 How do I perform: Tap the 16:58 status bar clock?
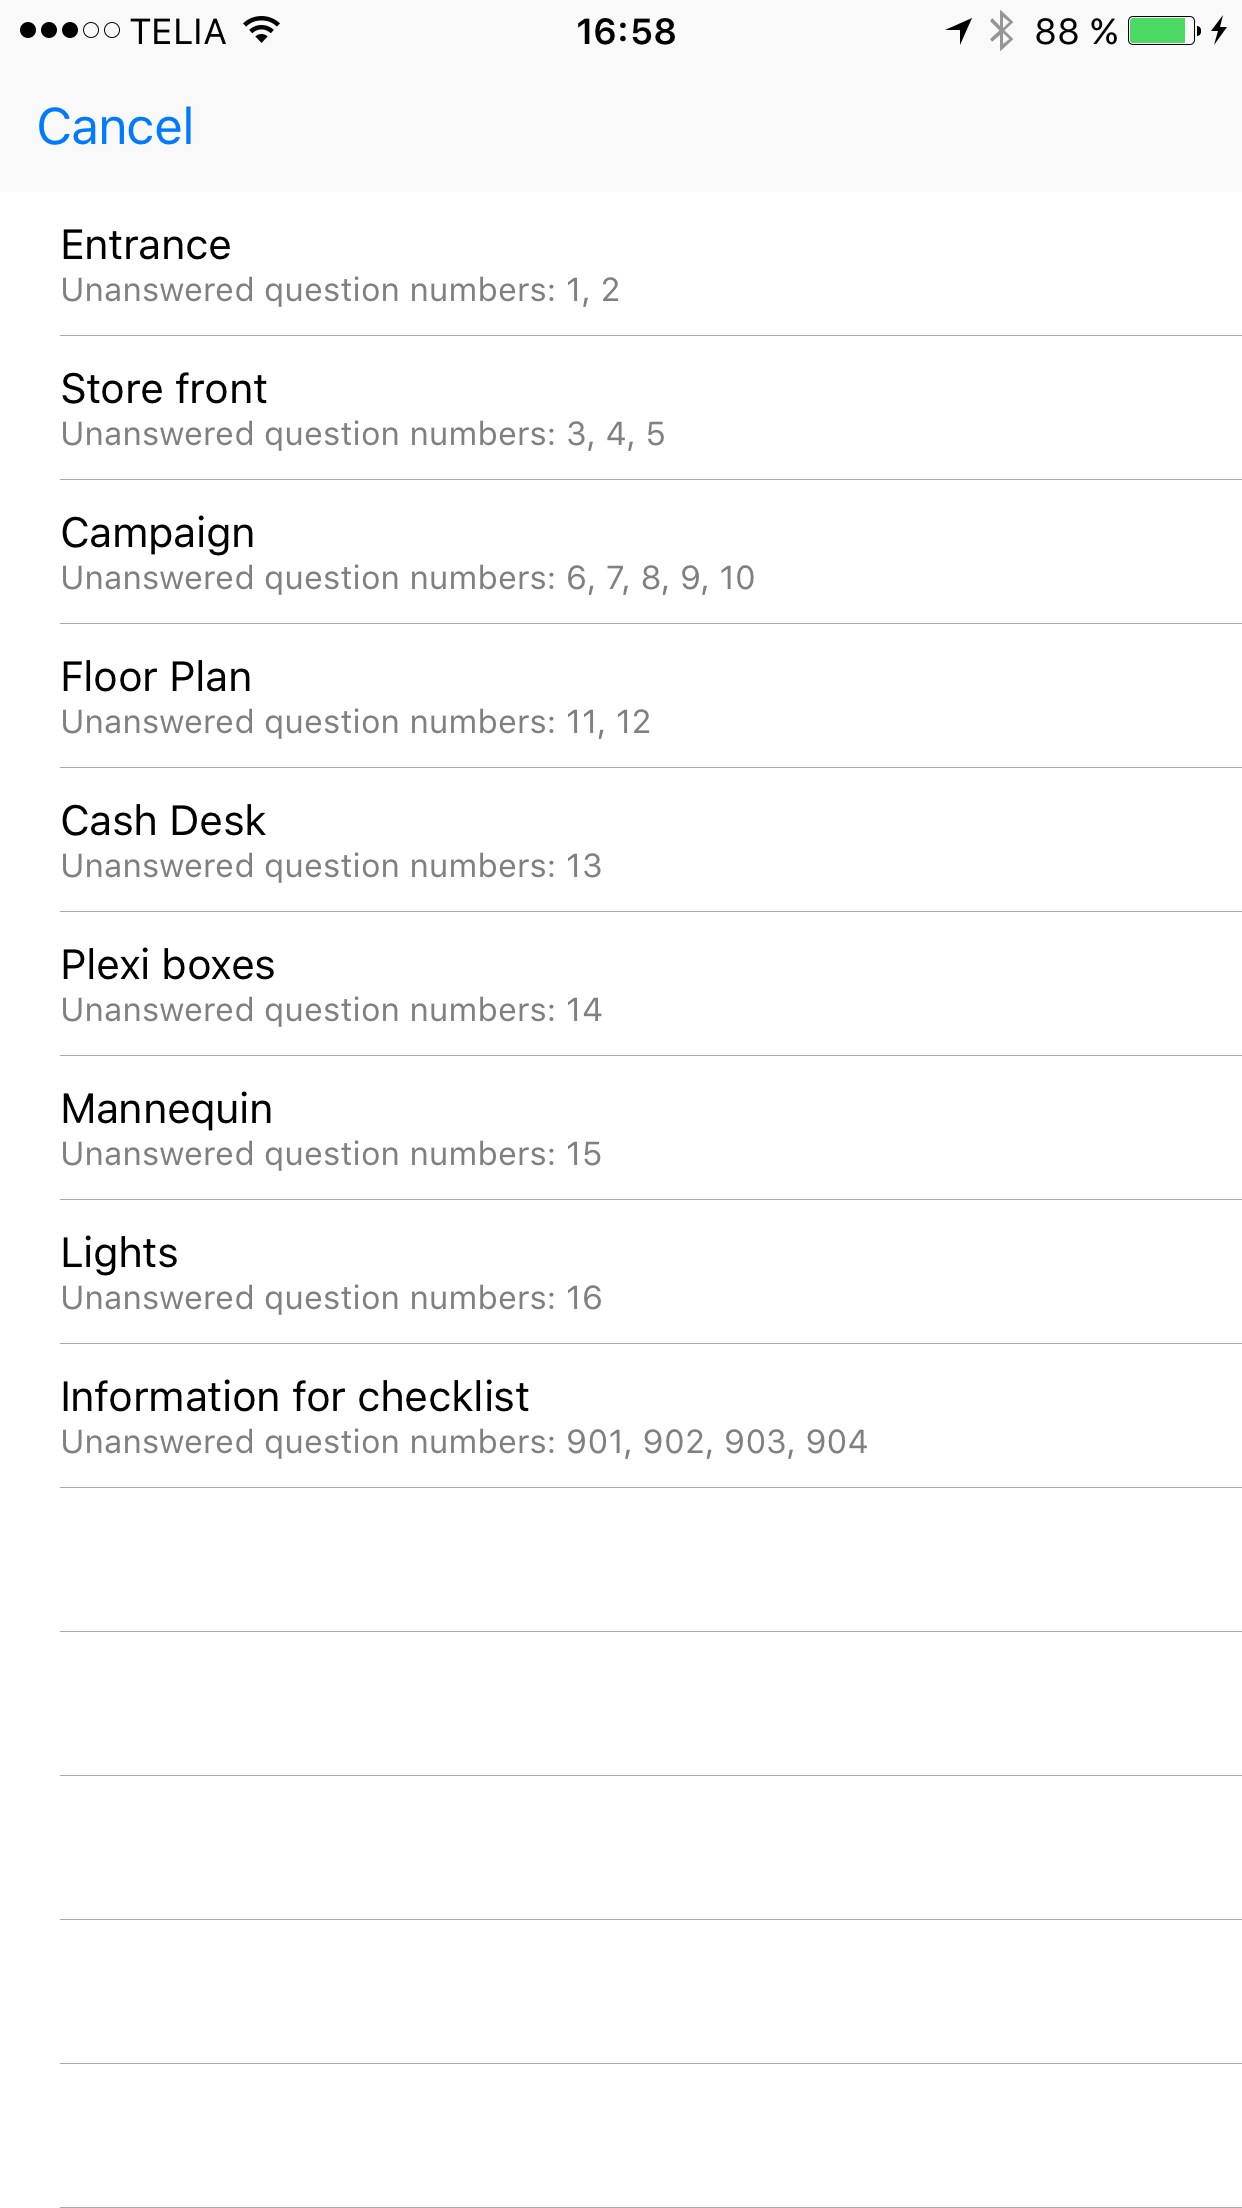tap(626, 32)
